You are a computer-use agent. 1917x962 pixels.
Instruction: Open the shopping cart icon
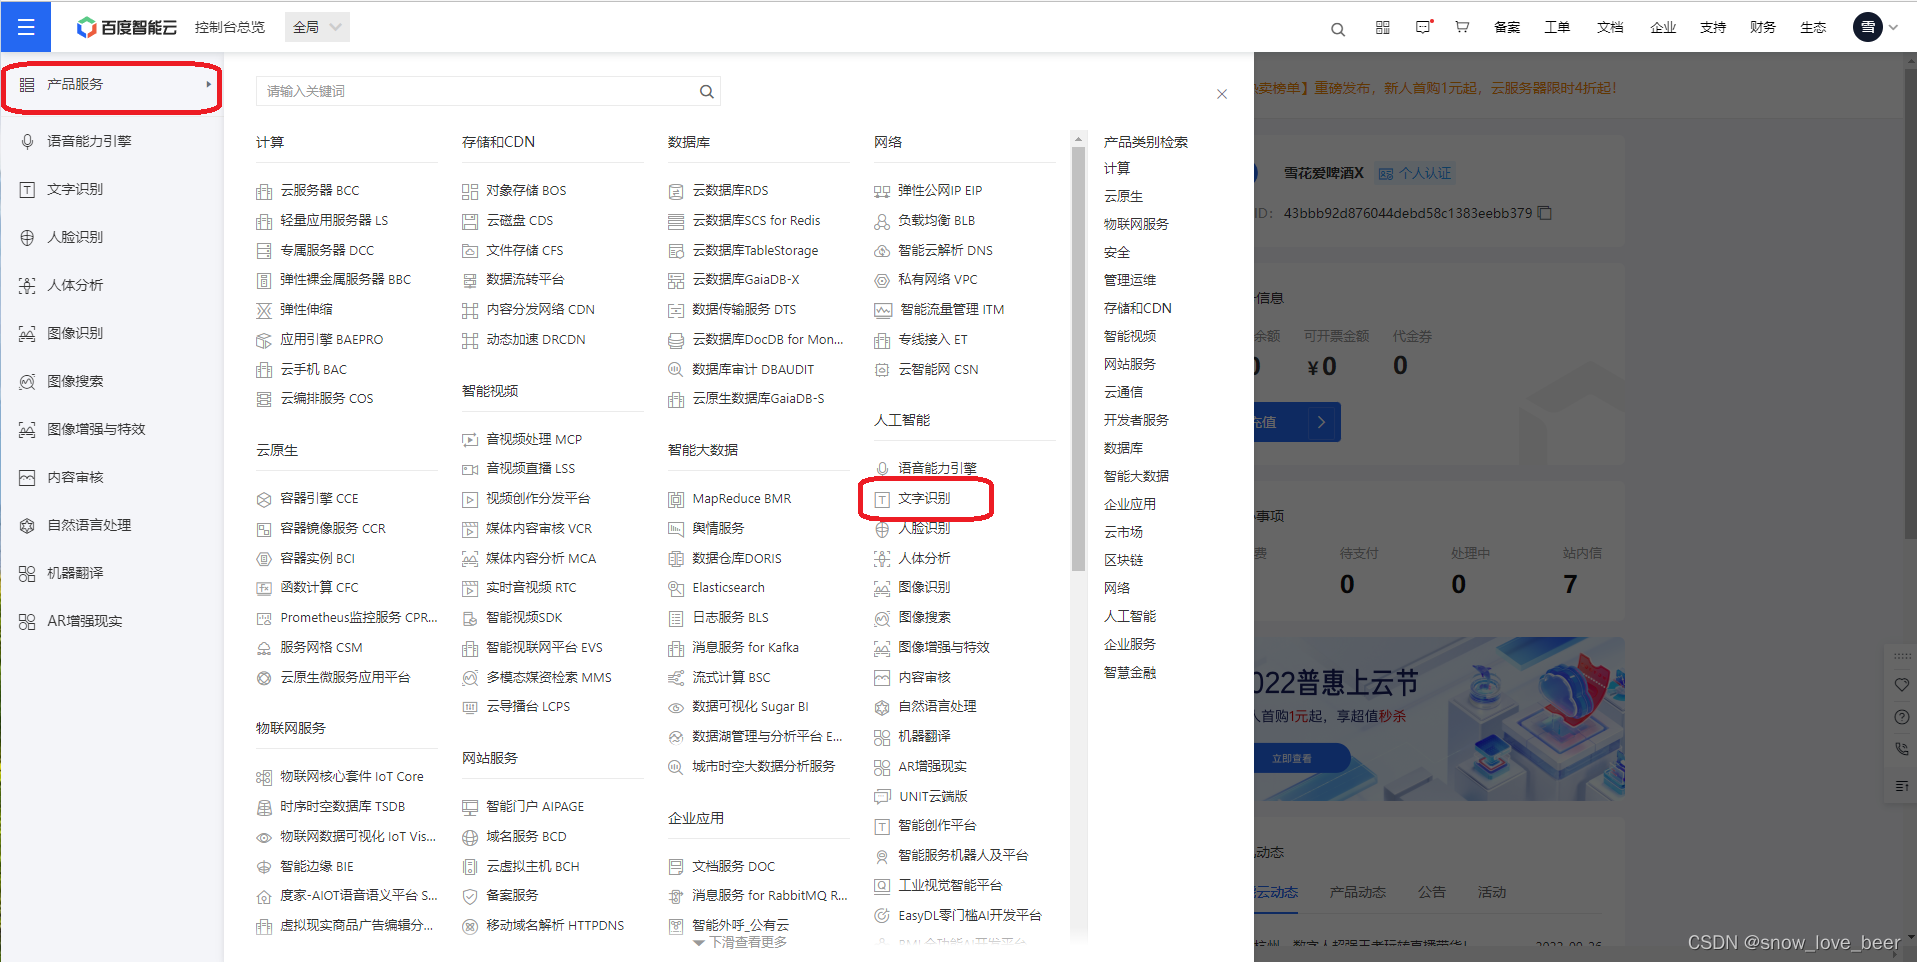(x=1462, y=27)
